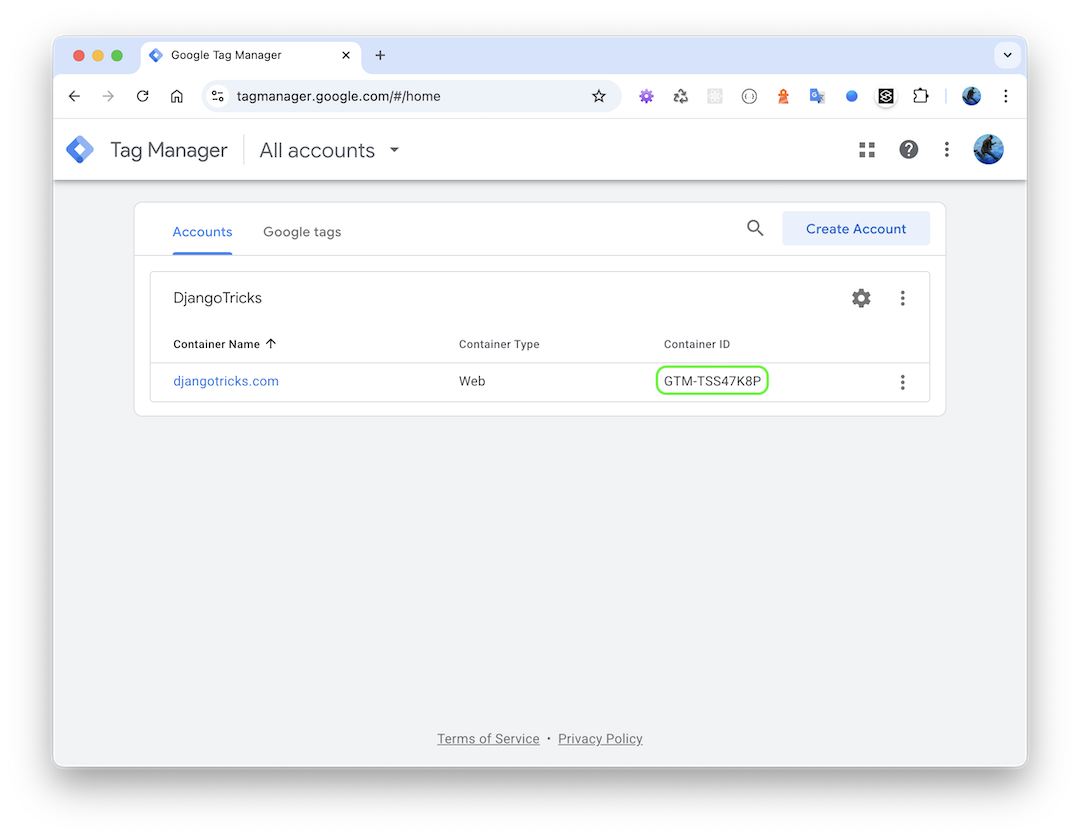Open the Privacy Policy link
The width and height of the screenshot is (1080, 837).
(600, 738)
